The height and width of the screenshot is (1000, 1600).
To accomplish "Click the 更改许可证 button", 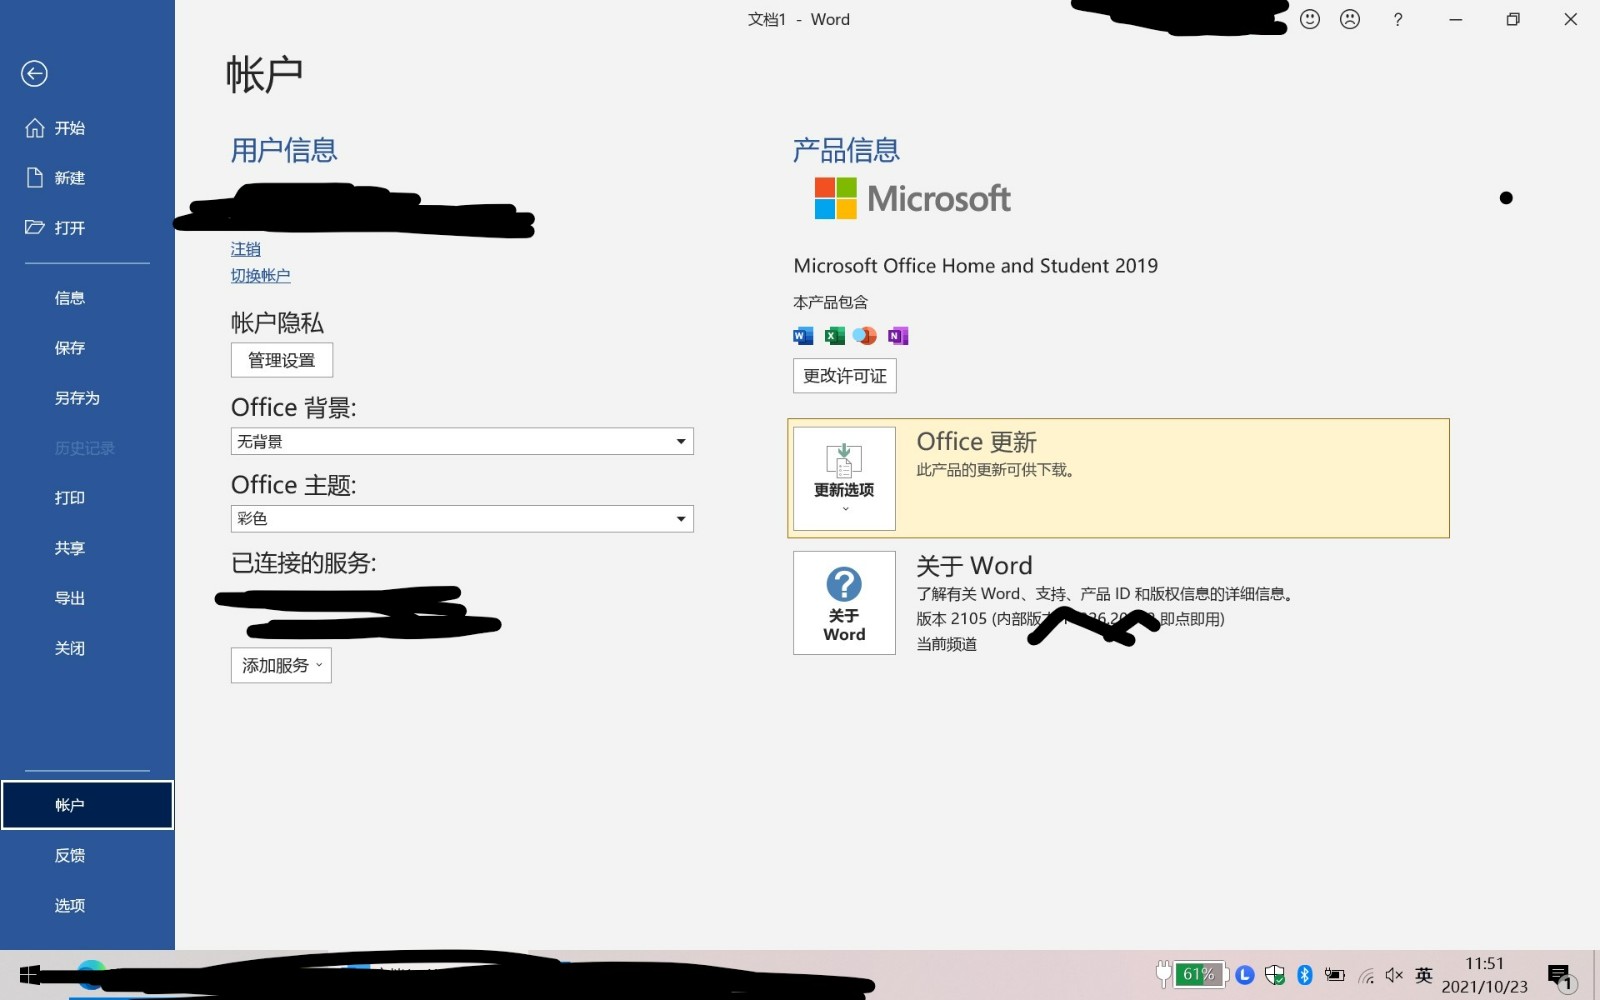I will click(x=845, y=376).
